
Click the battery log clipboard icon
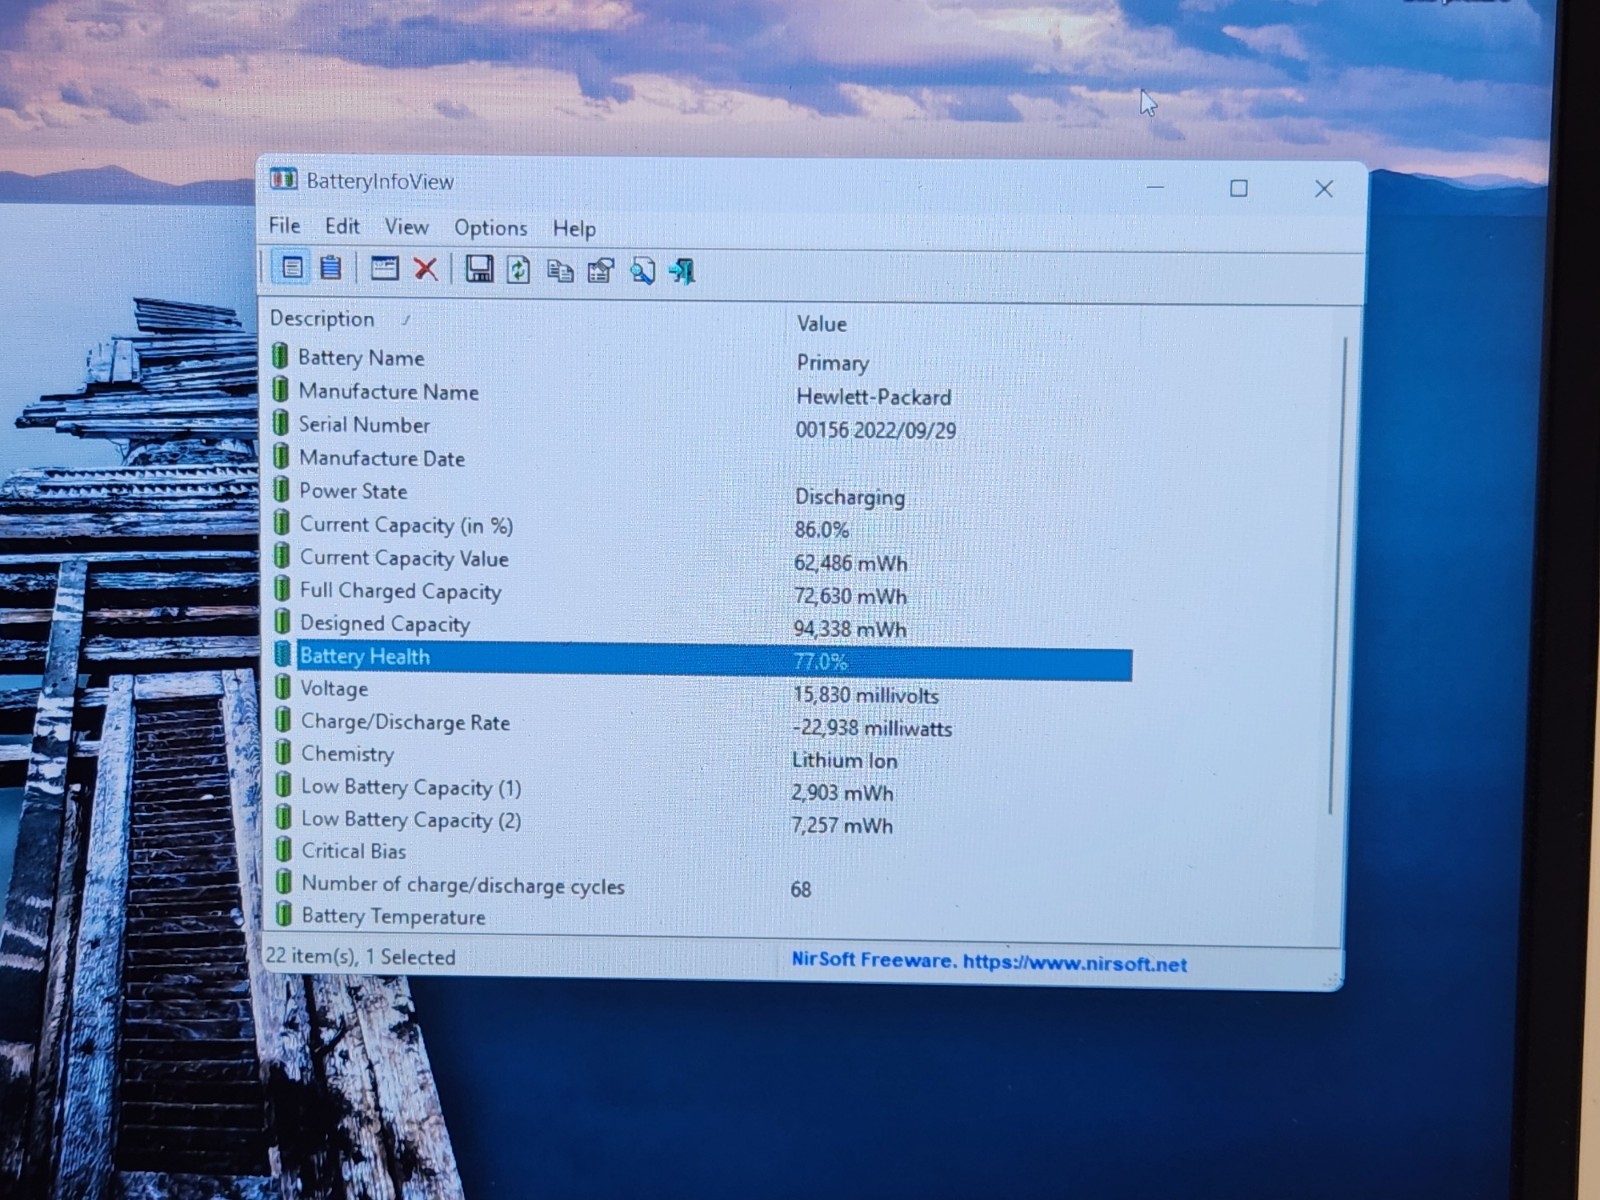pos(331,268)
